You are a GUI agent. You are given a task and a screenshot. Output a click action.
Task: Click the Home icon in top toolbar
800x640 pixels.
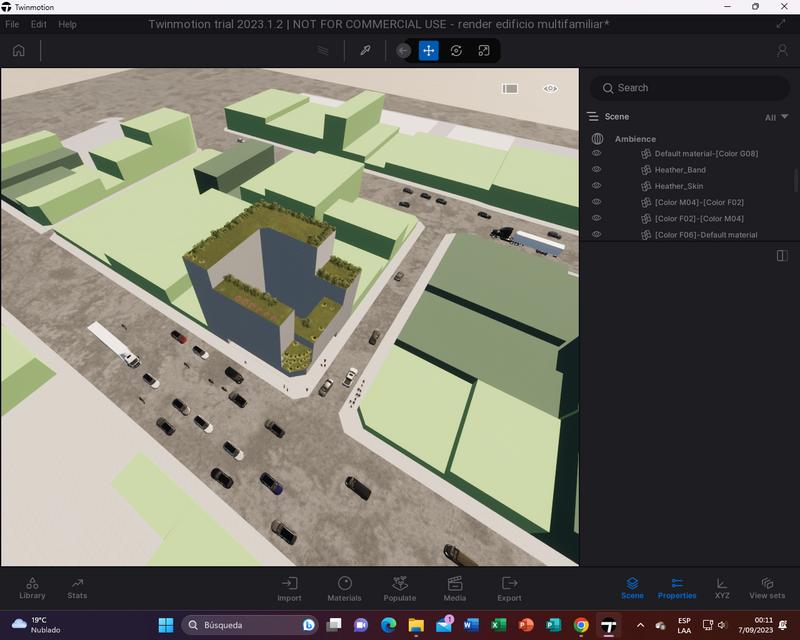[x=18, y=50]
